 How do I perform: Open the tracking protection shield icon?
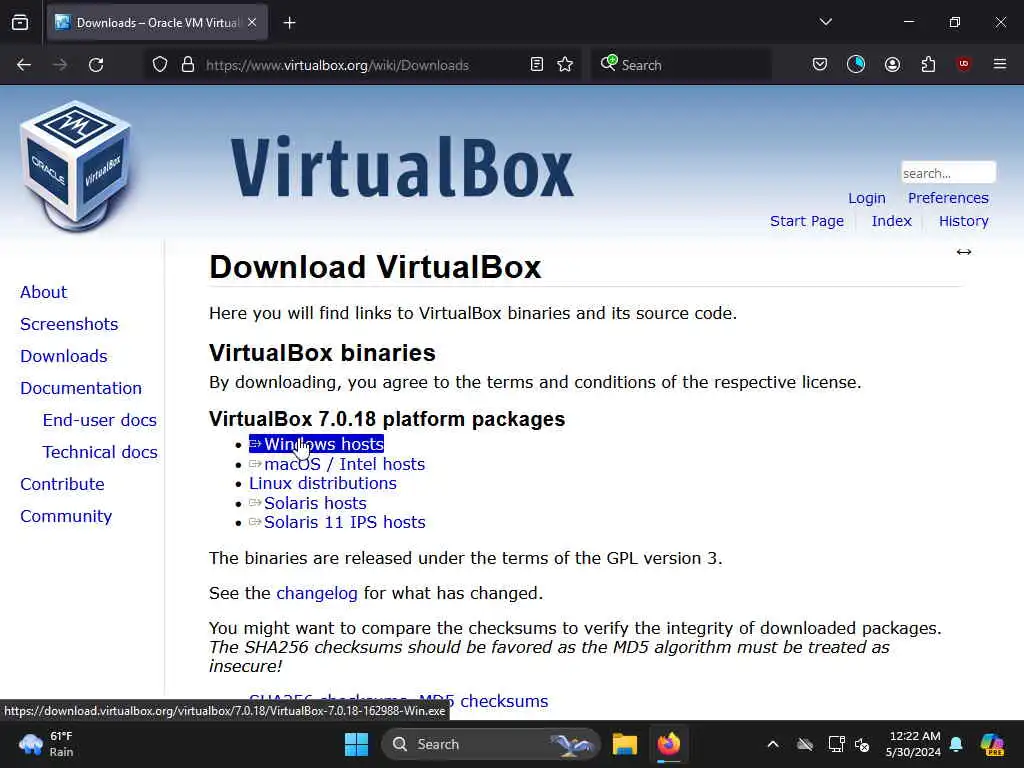coord(160,65)
